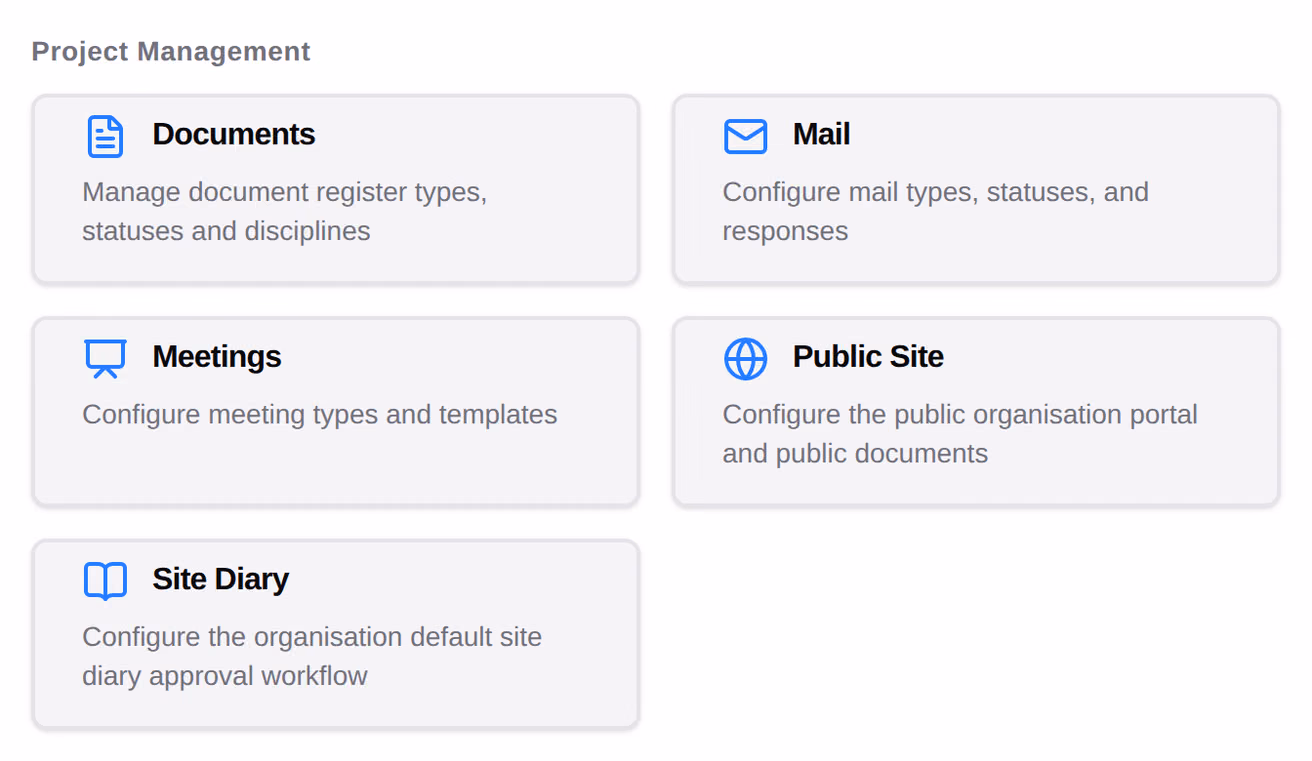Click 'Configure meeting types and templates' text
Image resolution: width=1312 pixels, height=761 pixels.
320,415
